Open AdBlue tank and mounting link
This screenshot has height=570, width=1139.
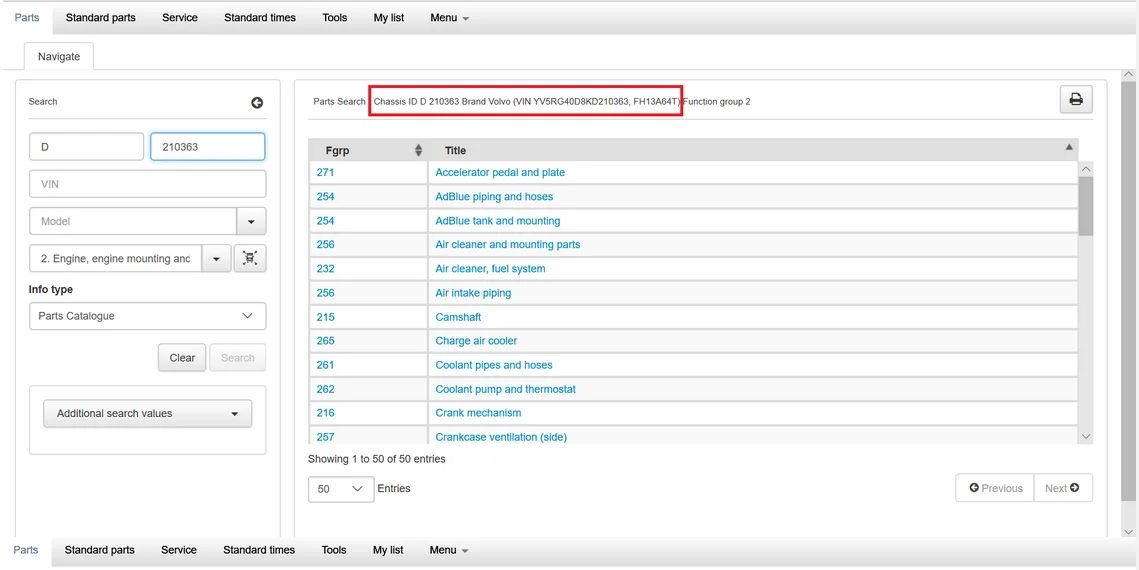[497, 221]
